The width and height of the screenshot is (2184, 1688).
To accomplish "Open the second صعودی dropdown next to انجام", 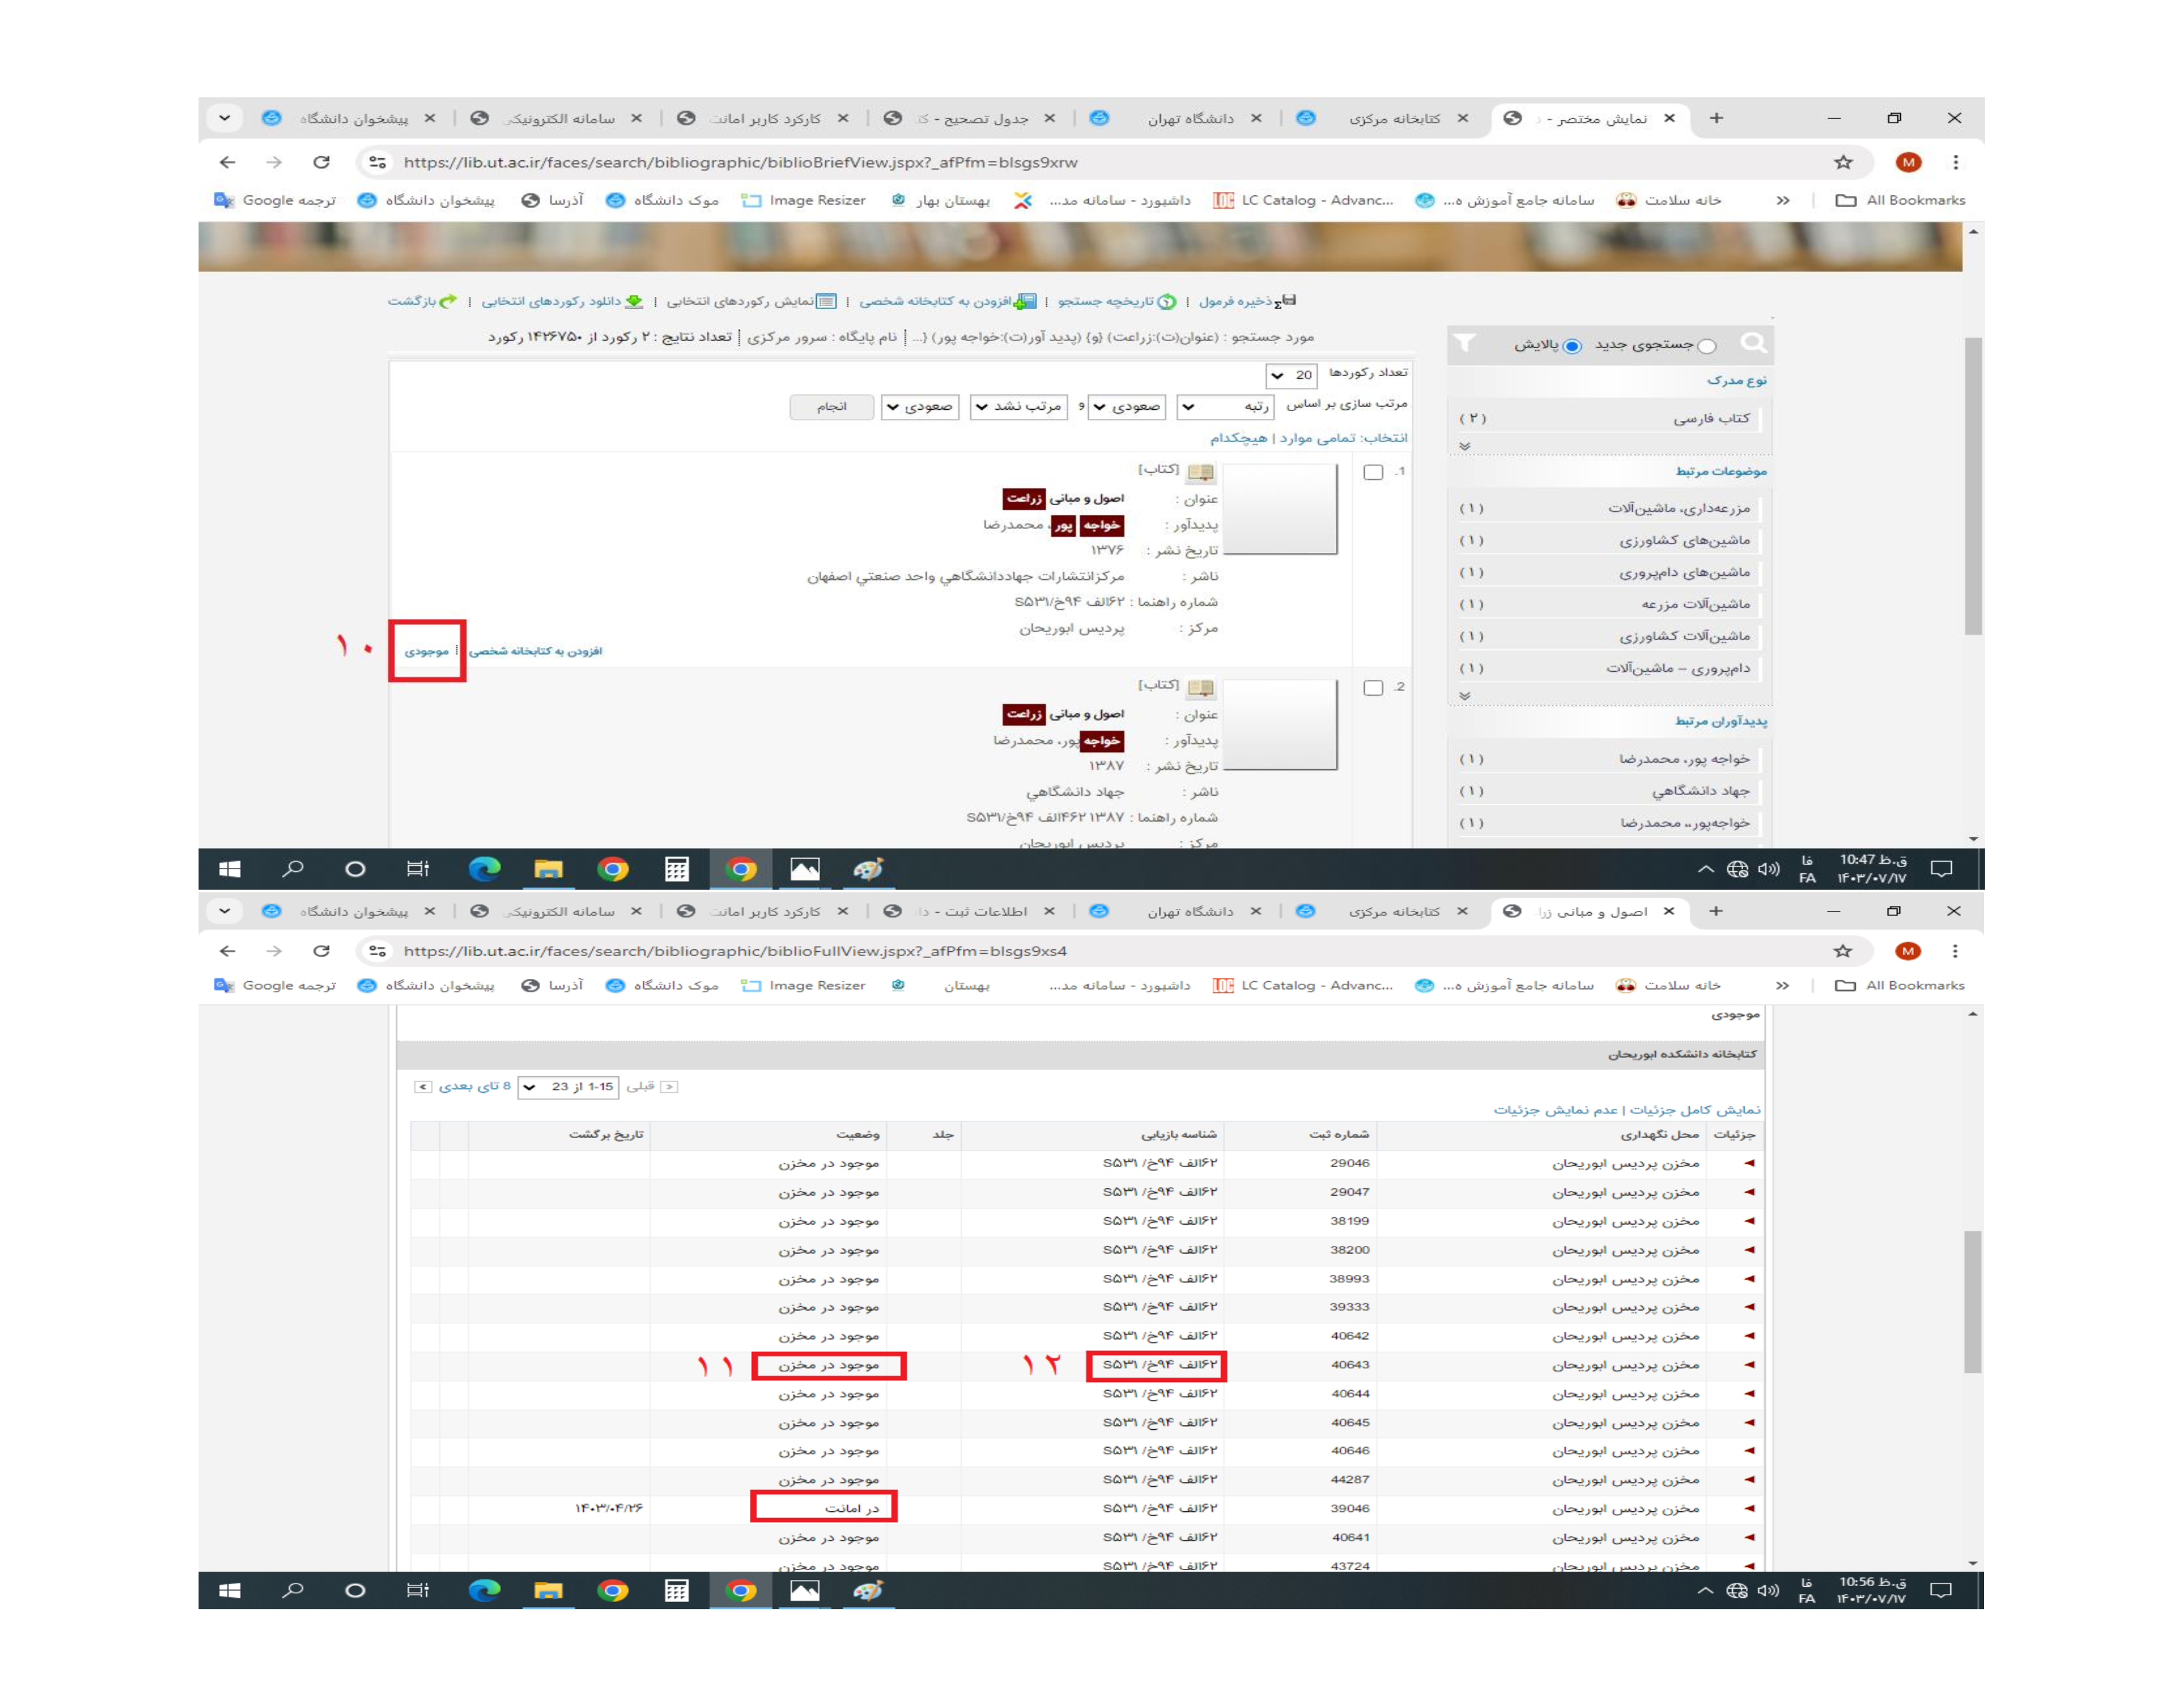I will pyautogui.click(x=919, y=406).
